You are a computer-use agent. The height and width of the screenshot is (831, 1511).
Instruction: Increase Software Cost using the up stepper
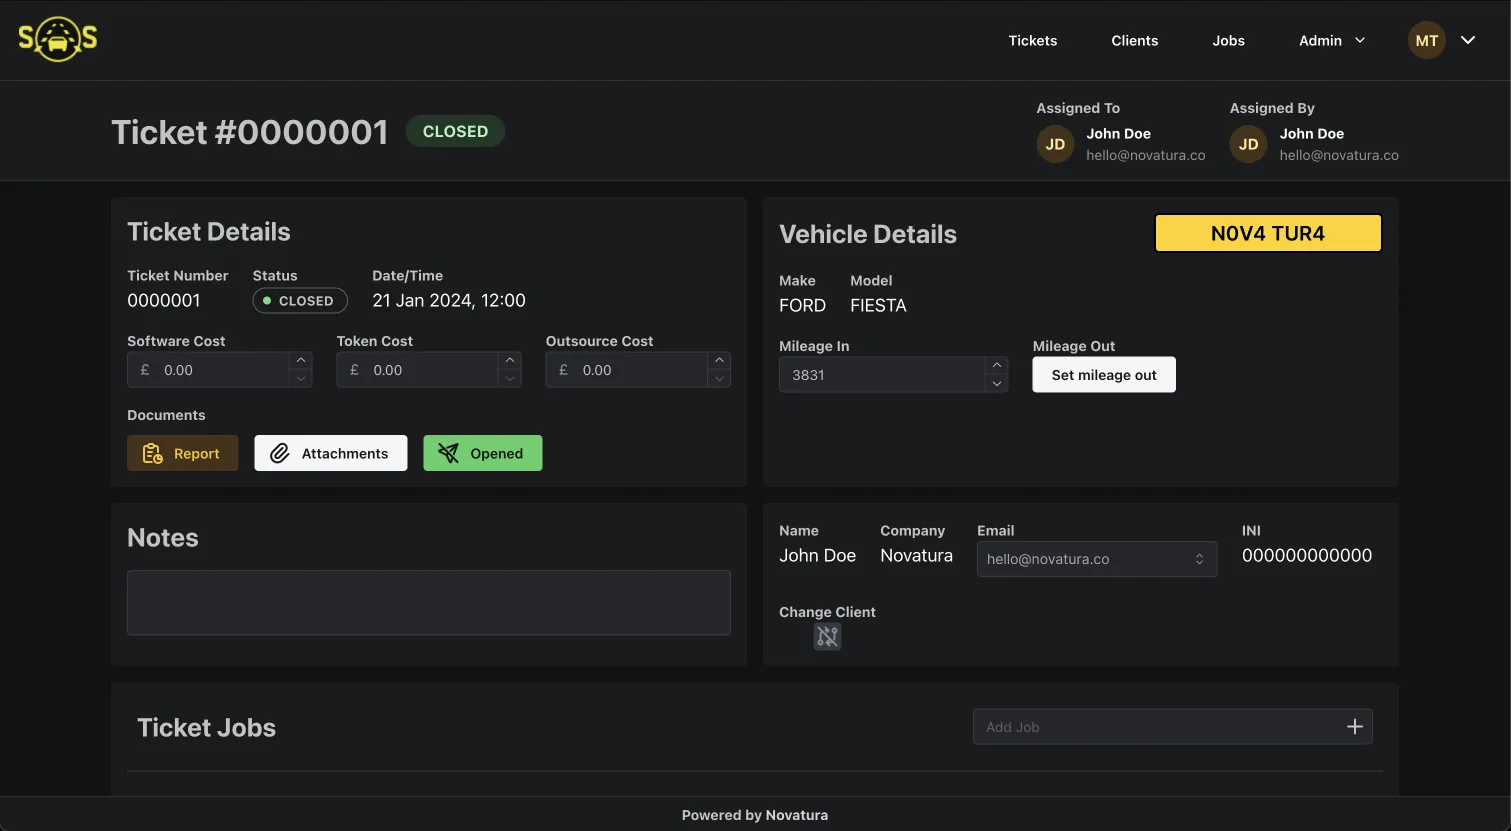[301, 362]
